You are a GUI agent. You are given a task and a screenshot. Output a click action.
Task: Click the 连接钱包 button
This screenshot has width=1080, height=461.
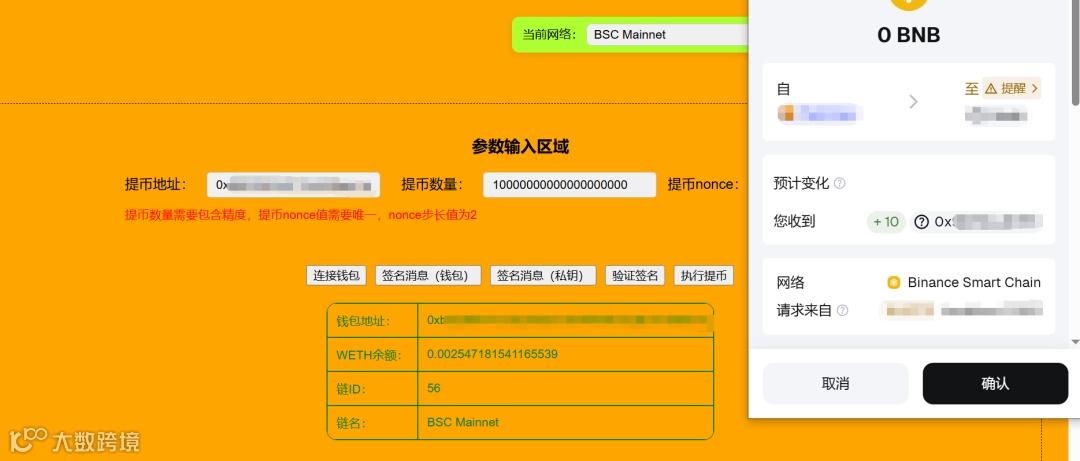pyautogui.click(x=337, y=276)
